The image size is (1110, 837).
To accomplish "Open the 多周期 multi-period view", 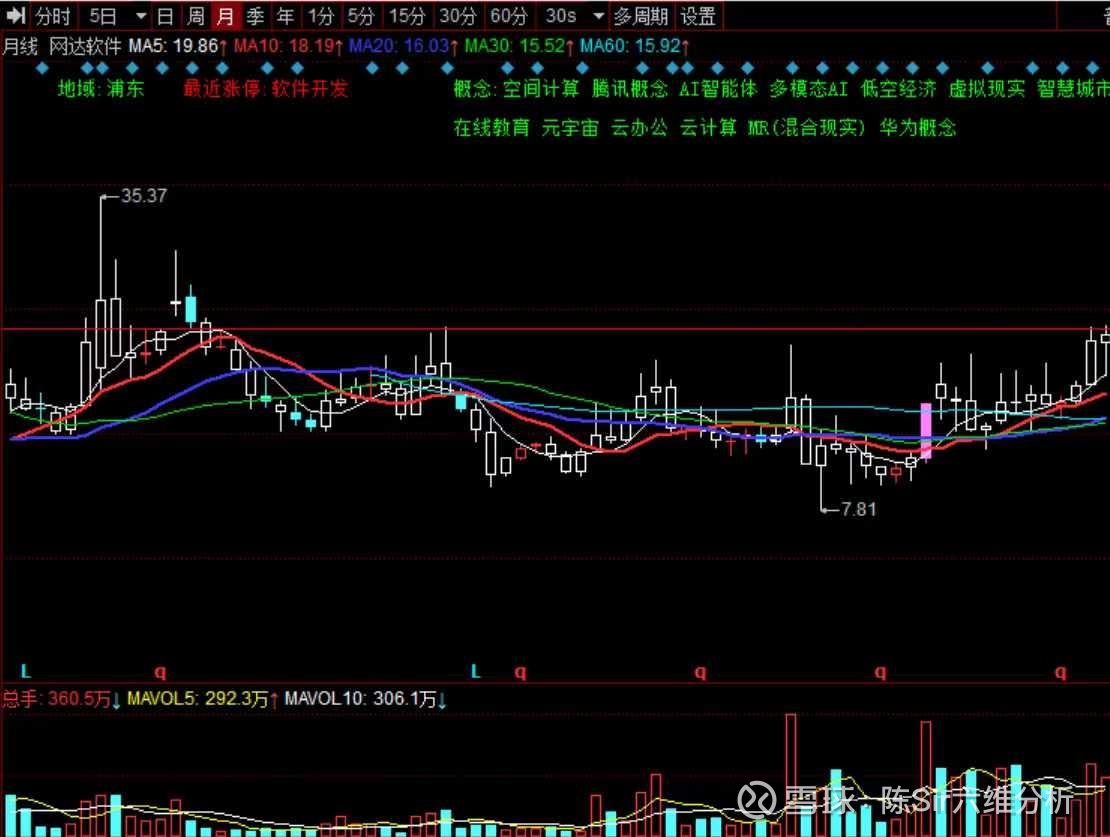I will click(641, 16).
